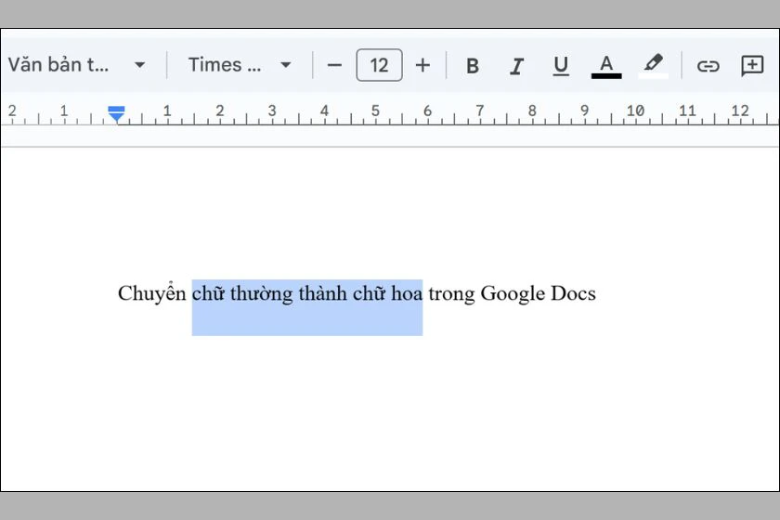Screen dimensions: 780x520
Task: Click the word Chuyển in the document
Action: pyautogui.click(x=152, y=293)
